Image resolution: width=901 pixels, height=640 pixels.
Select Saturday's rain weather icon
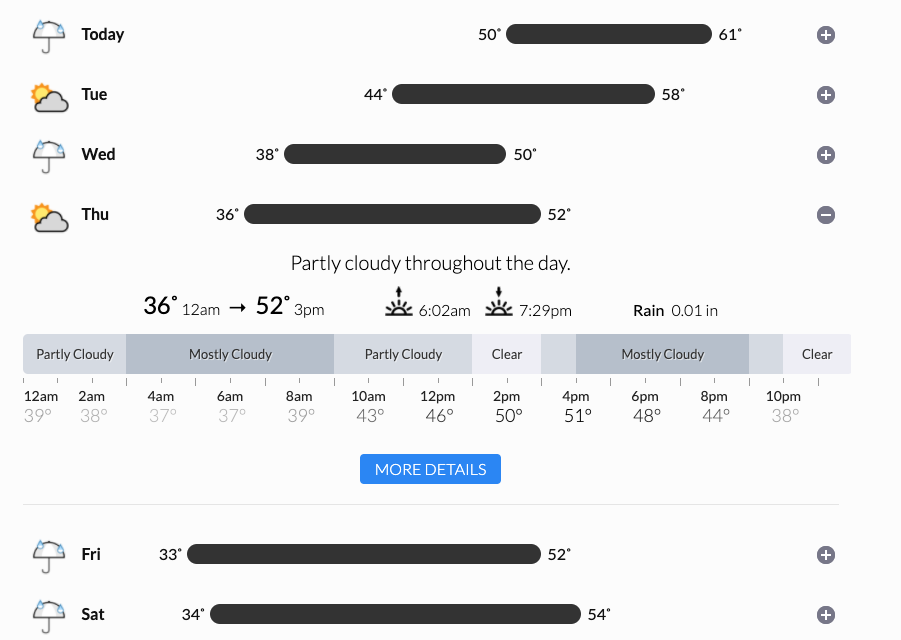click(48, 614)
